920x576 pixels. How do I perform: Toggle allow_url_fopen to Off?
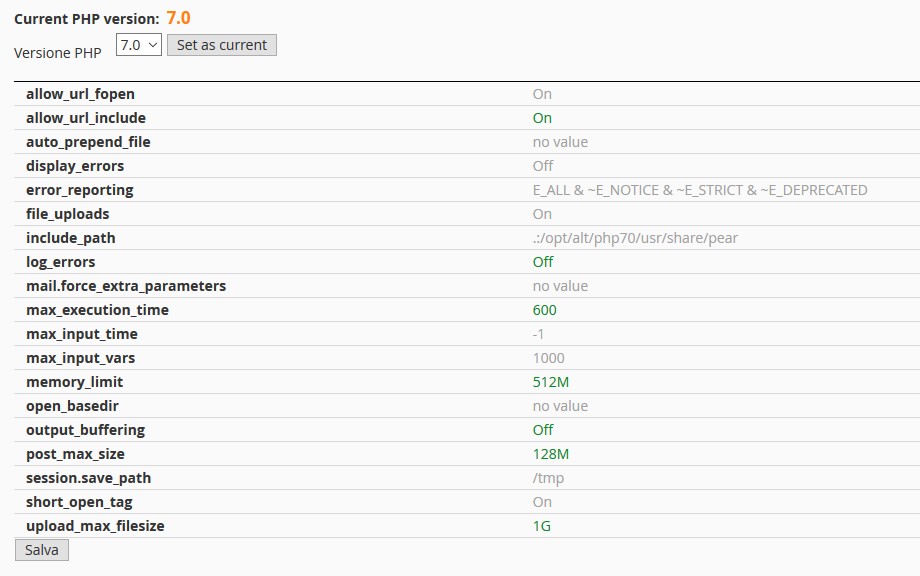pyautogui.click(x=542, y=93)
